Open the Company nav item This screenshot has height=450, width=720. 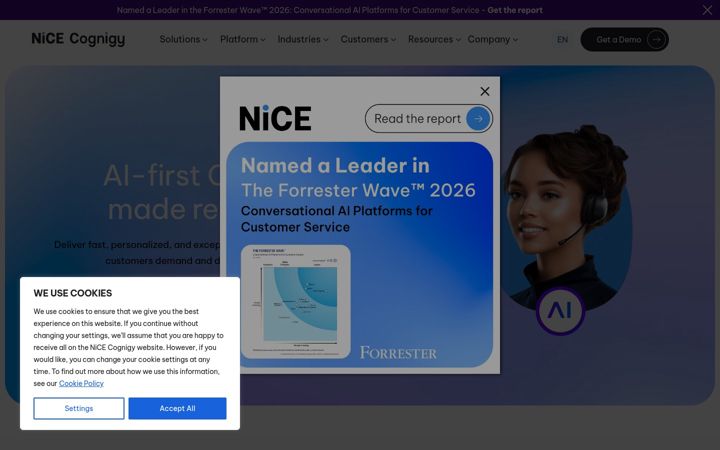(x=489, y=39)
